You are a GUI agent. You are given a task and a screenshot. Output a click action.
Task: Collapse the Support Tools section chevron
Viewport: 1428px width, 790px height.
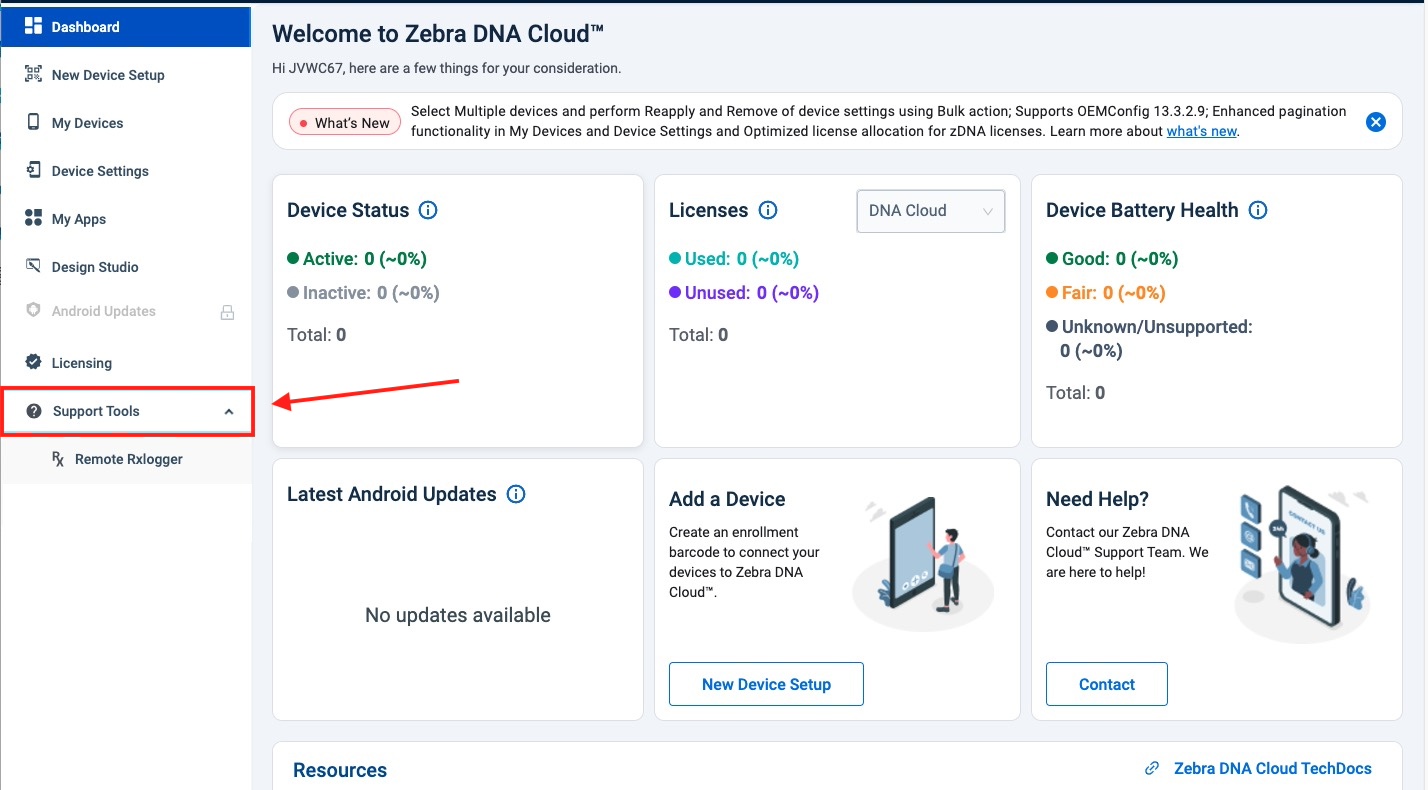229,412
